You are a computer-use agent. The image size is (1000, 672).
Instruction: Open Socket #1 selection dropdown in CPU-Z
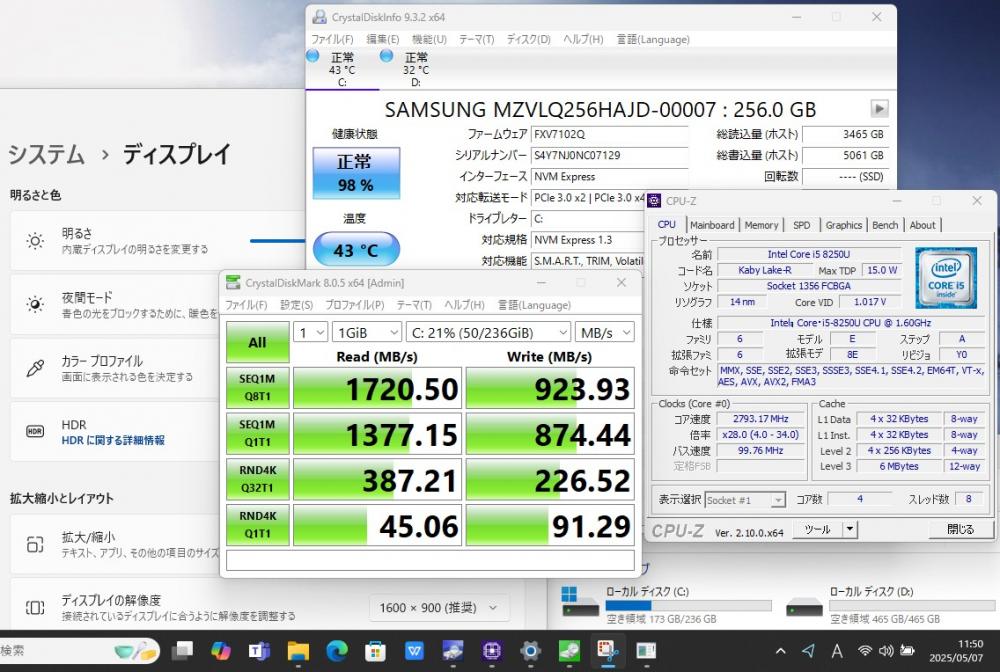point(745,500)
